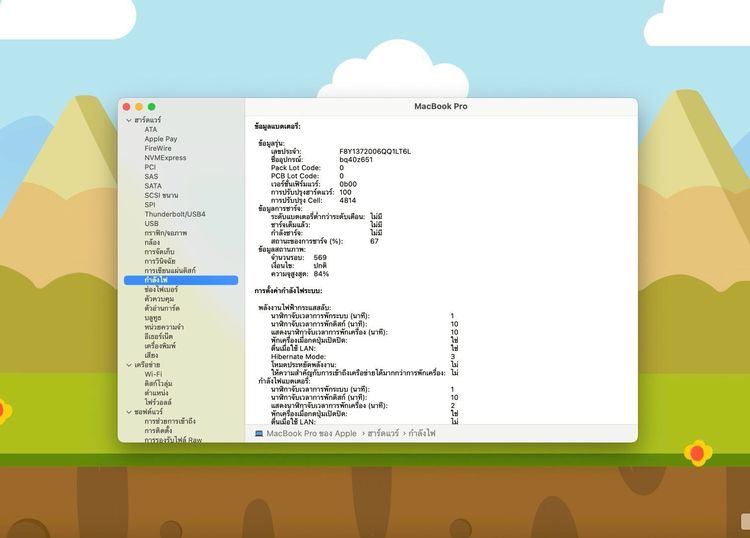Collapse the ฮาร์ดแวร์ sidebar section
750x538 pixels.
[x=127, y=120]
